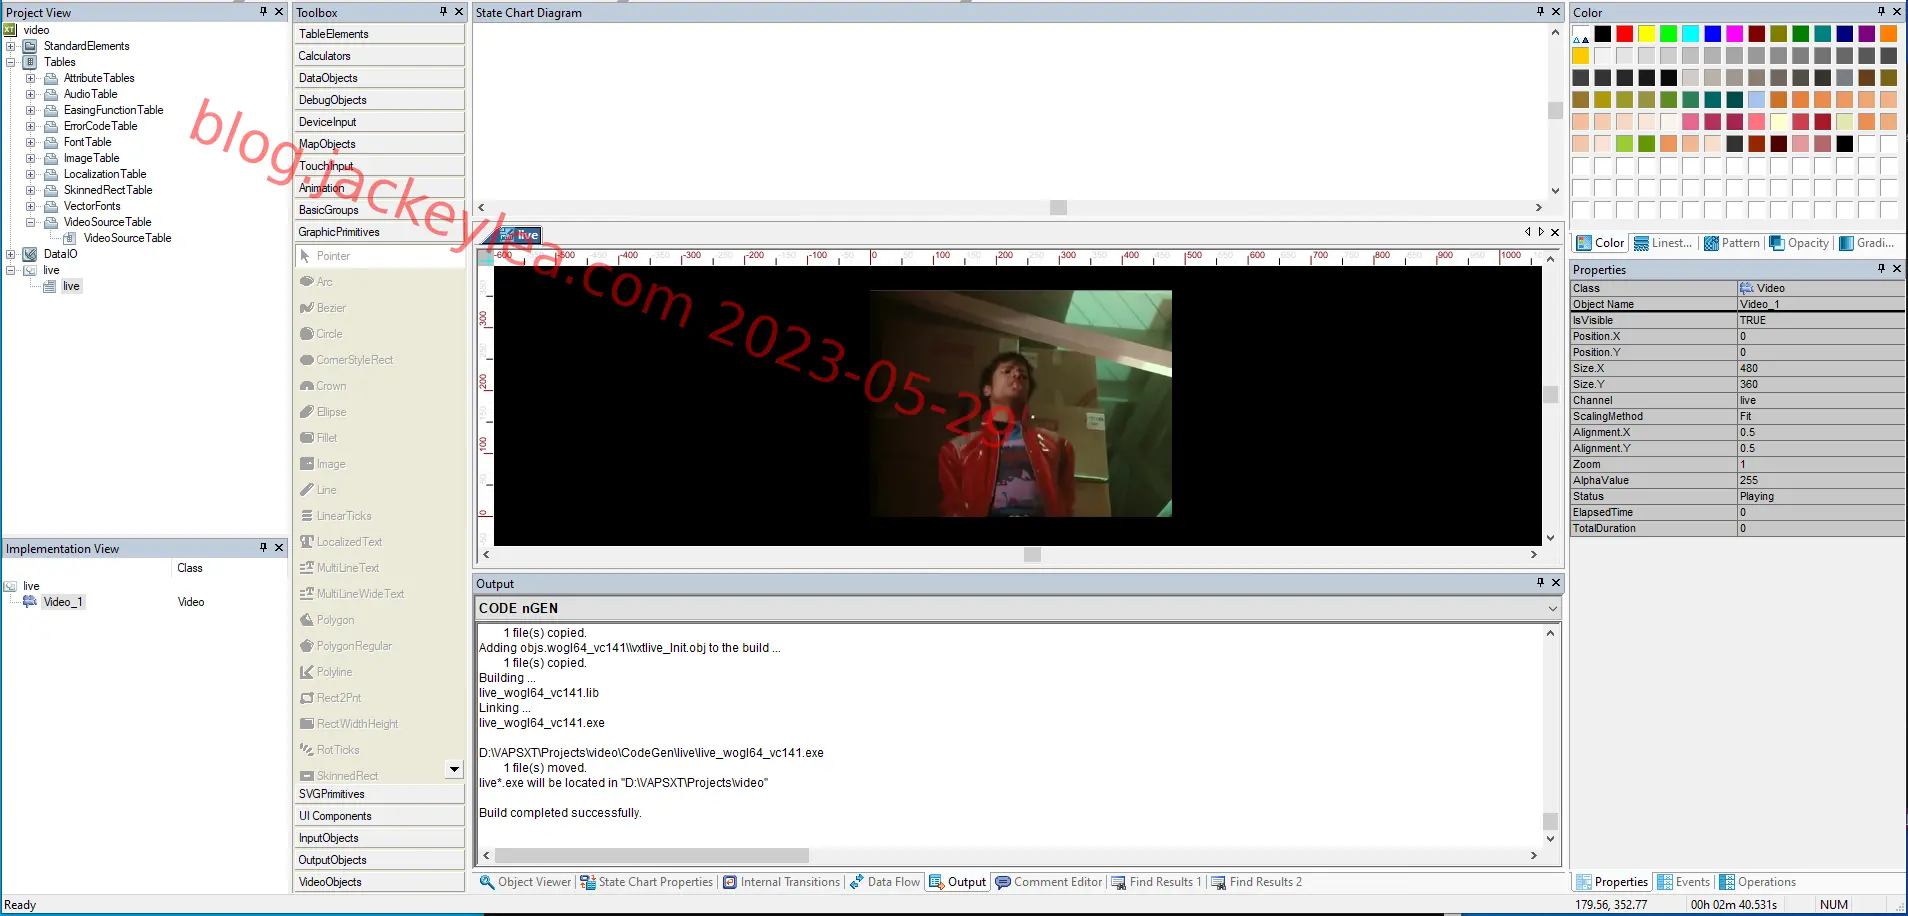Expand the DataIO node
1908x916 pixels.
point(10,254)
